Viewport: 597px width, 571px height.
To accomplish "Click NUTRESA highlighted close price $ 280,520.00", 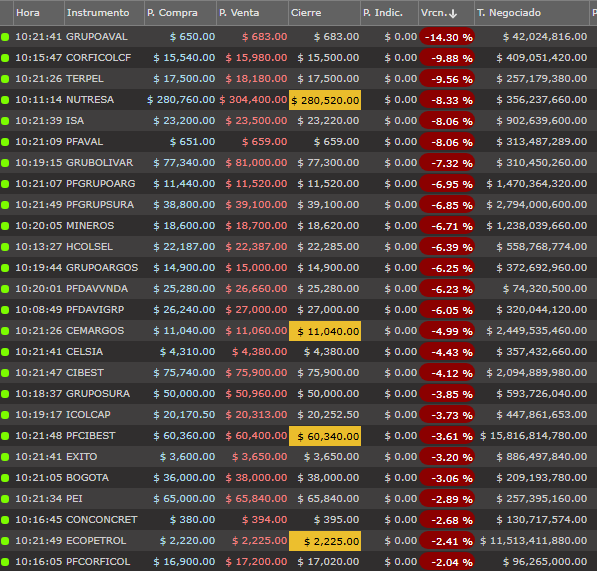I will [x=325, y=100].
